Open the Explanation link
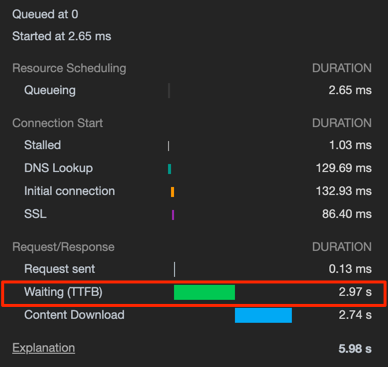This screenshot has height=367, width=388. tap(43, 348)
